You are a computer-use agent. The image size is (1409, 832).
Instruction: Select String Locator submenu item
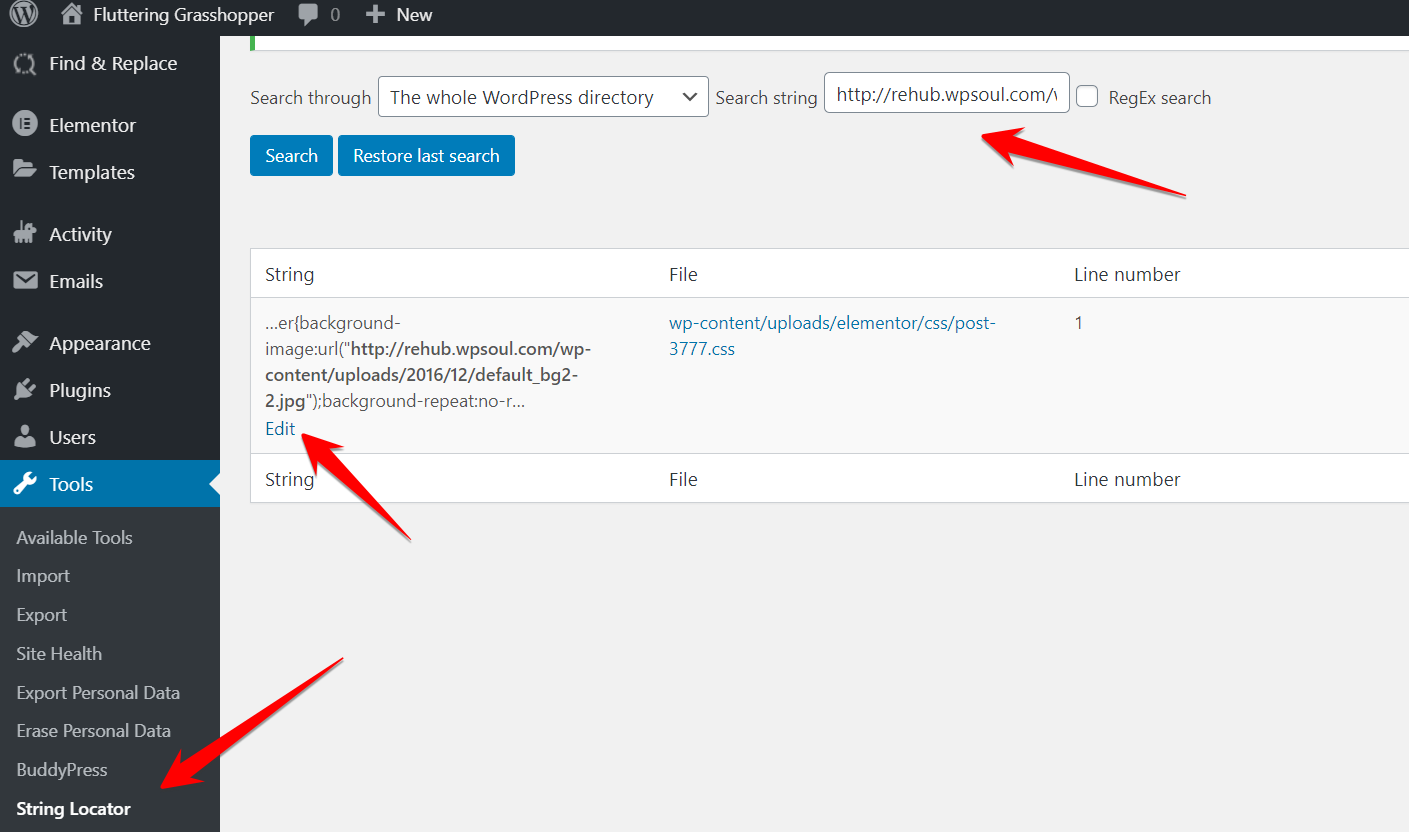(73, 809)
